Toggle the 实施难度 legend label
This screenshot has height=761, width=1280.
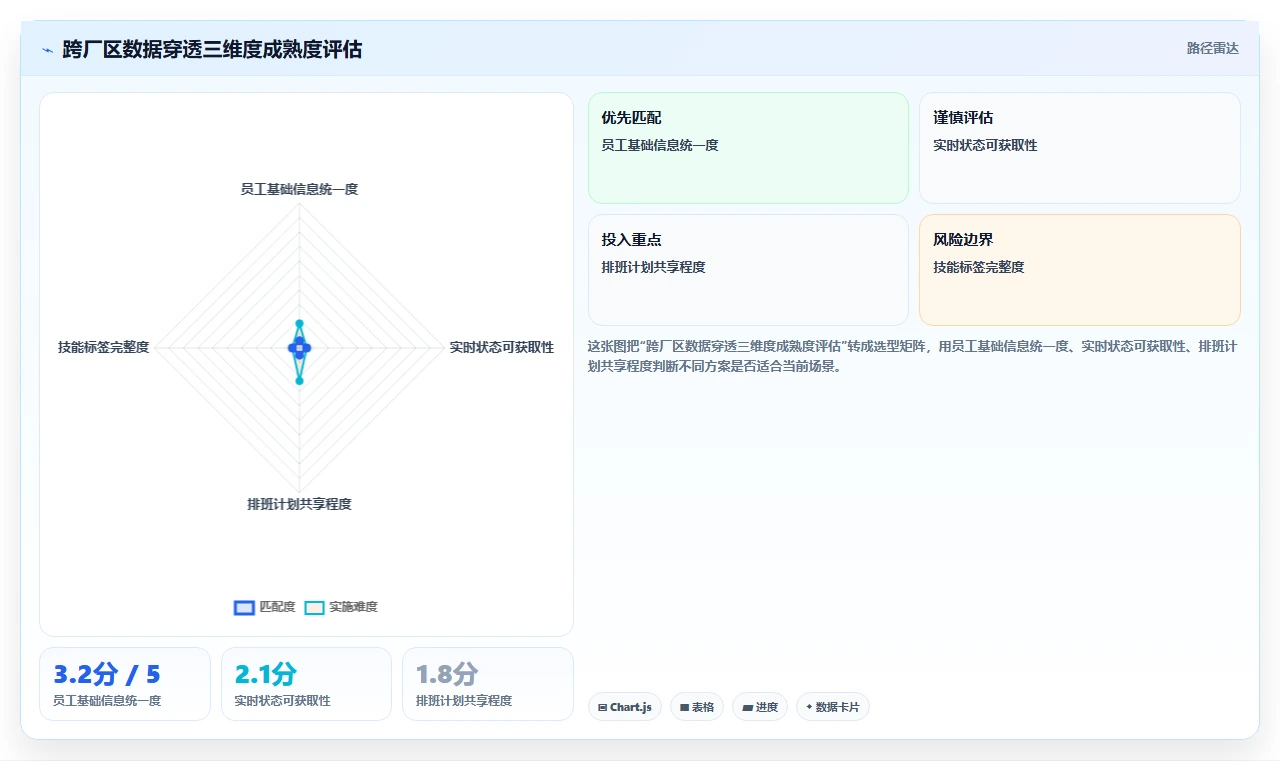(354, 607)
